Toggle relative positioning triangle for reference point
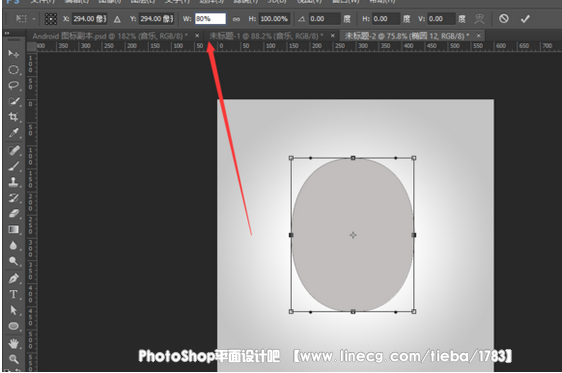The height and width of the screenshot is (373, 562). pos(117,19)
